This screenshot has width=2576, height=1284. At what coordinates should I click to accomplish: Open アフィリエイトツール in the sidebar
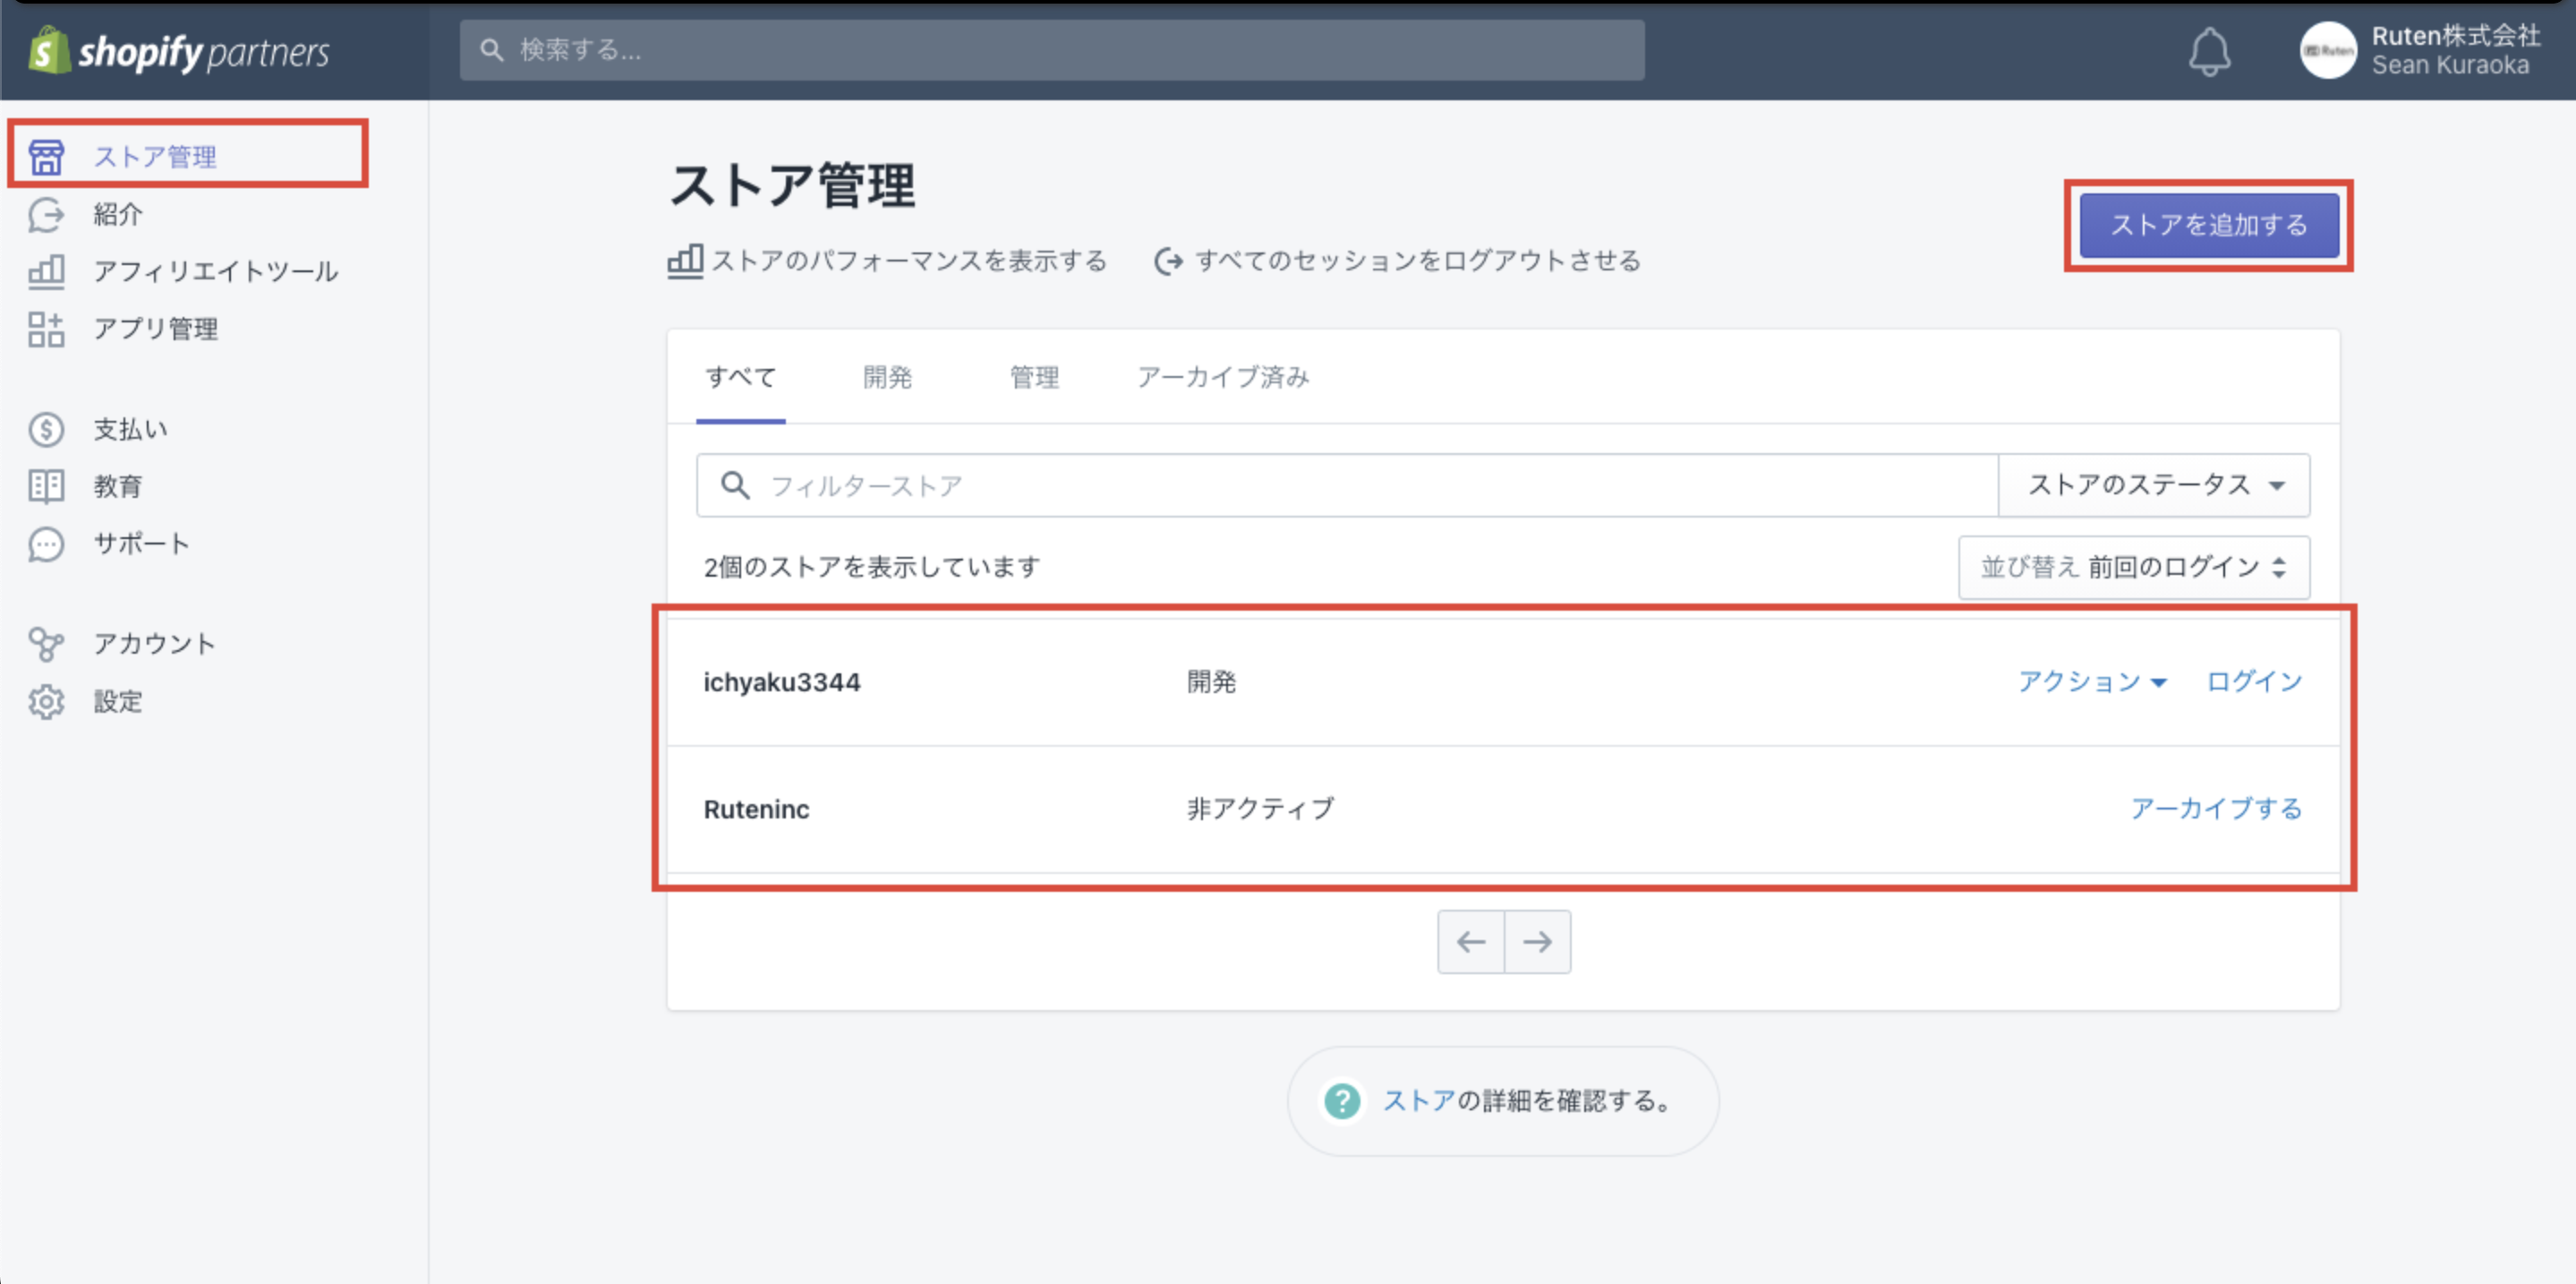(x=216, y=271)
